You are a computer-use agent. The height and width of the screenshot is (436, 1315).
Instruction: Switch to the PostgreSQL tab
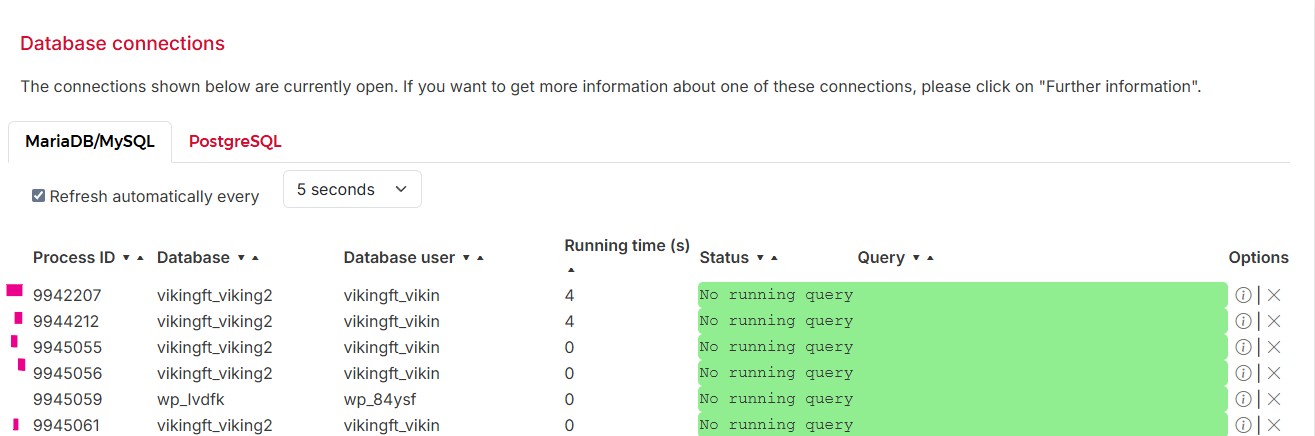[x=235, y=142]
